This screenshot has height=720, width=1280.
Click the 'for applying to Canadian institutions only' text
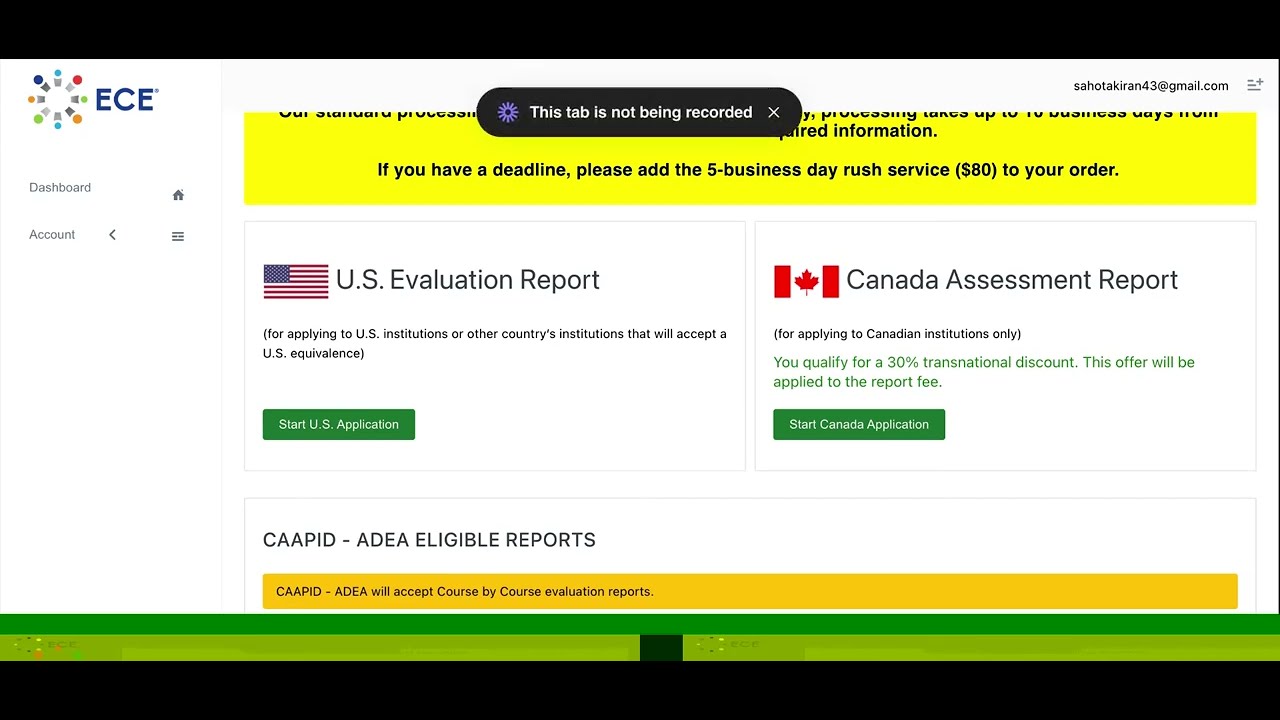coord(897,334)
